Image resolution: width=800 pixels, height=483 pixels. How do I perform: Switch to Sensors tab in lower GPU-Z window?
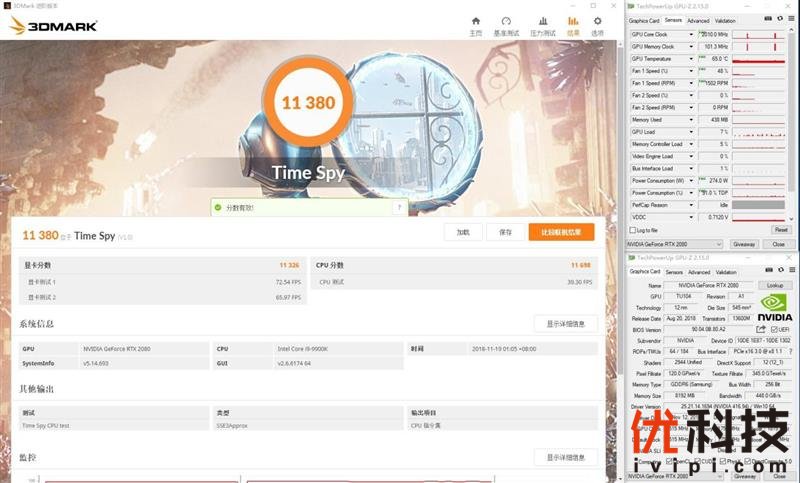tap(673, 272)
